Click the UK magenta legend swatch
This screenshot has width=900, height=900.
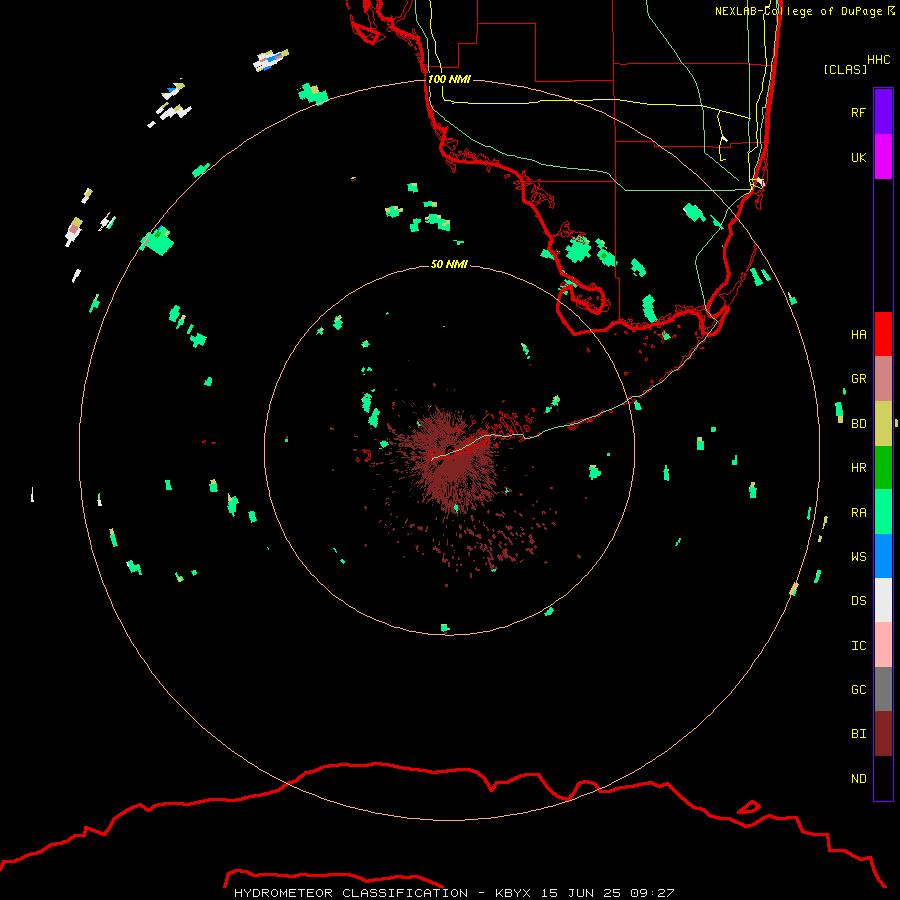coord(883,156)
